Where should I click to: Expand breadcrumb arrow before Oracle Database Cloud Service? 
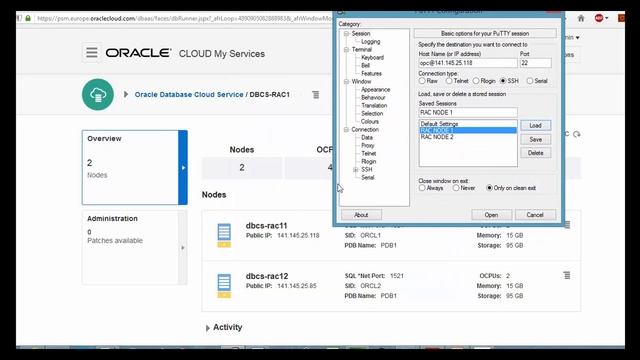(126, 94)
